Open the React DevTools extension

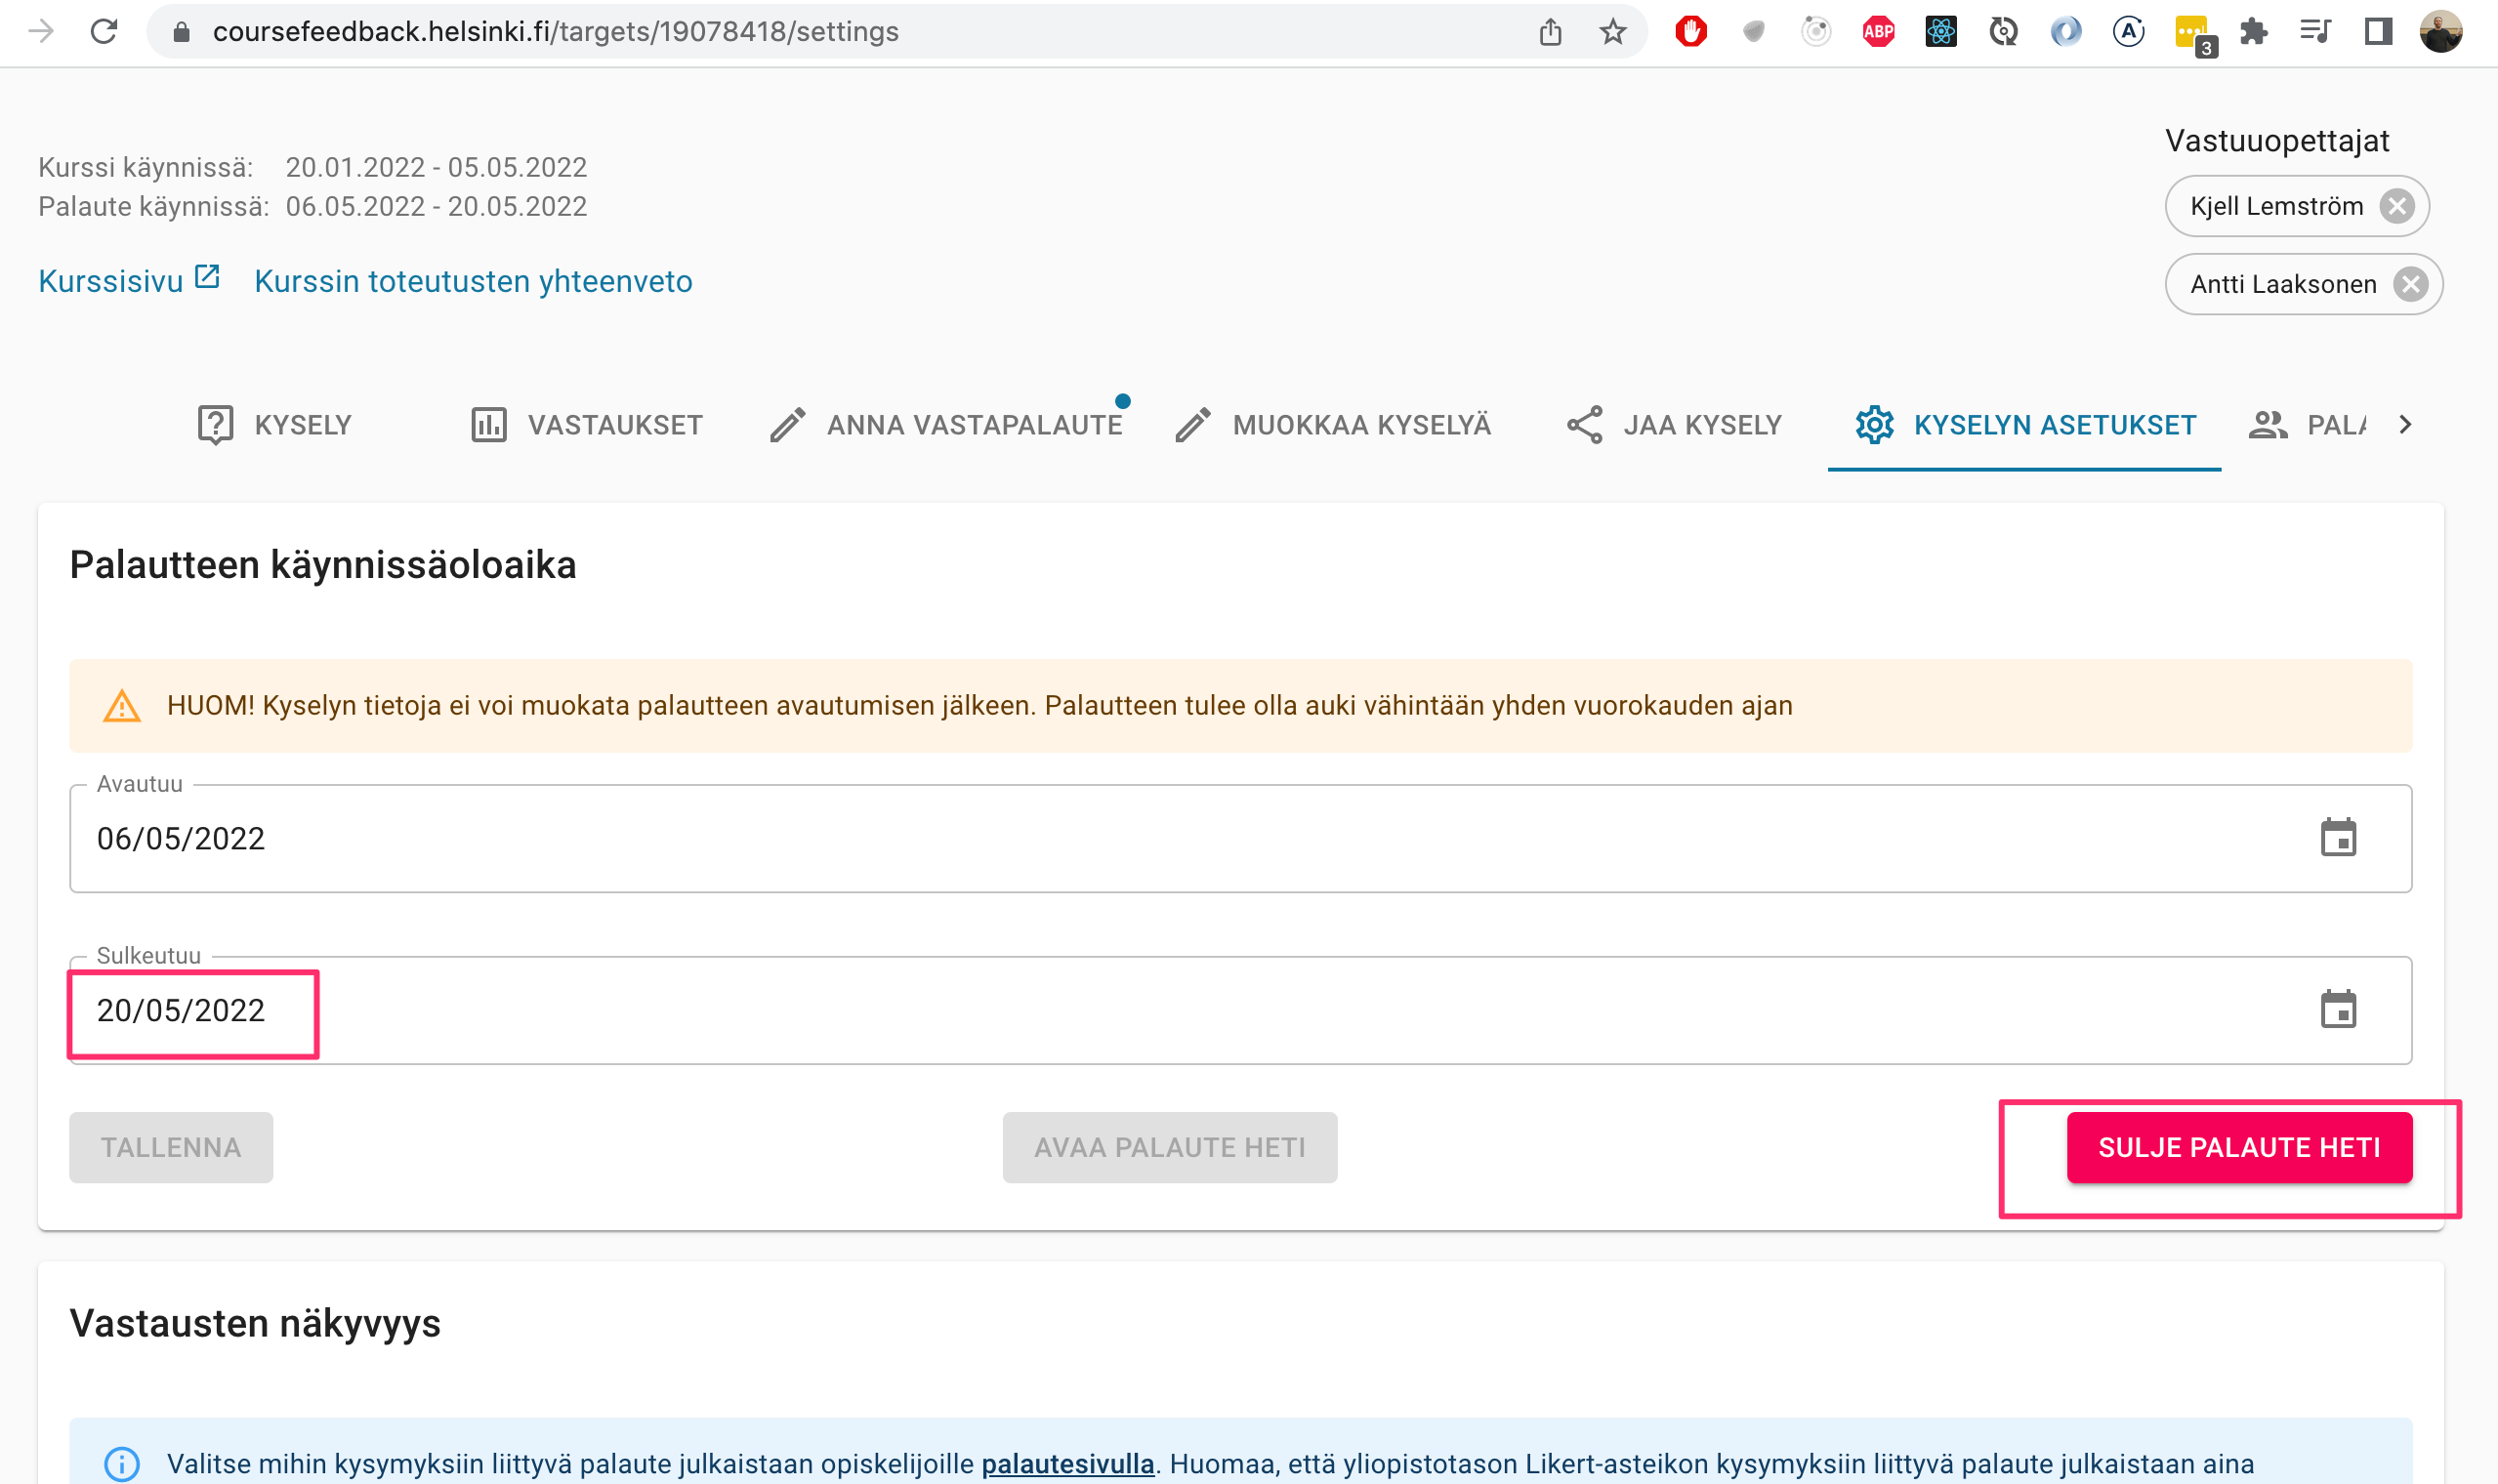pyautogui.click(x=1940, y=31)
